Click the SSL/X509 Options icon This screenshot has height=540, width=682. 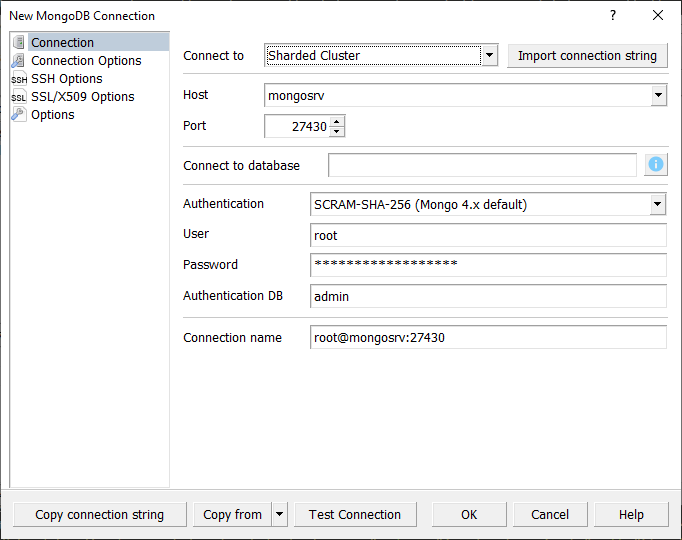point(19,97)
